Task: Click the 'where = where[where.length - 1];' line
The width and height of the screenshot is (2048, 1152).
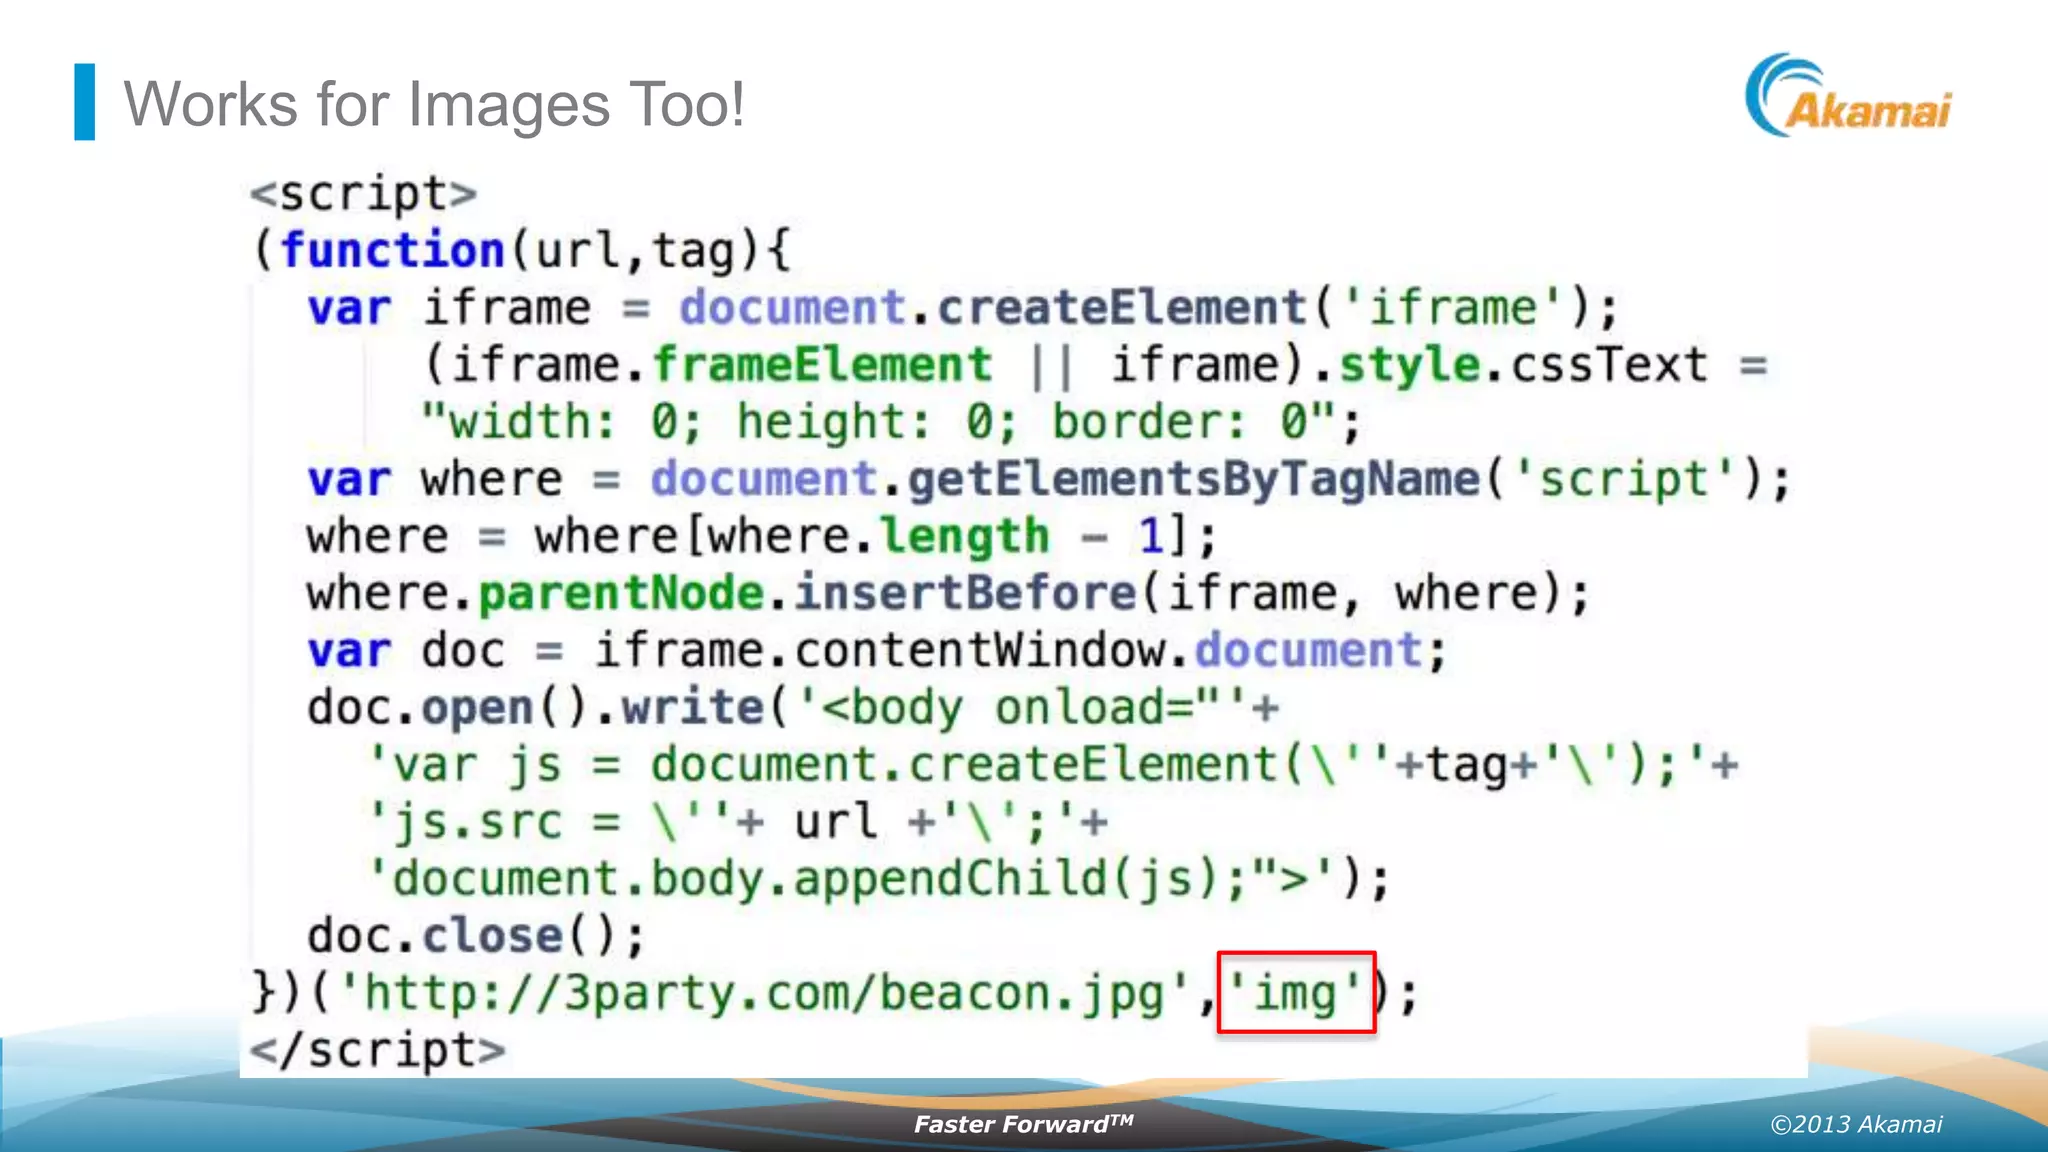Action: click(762, 537)
